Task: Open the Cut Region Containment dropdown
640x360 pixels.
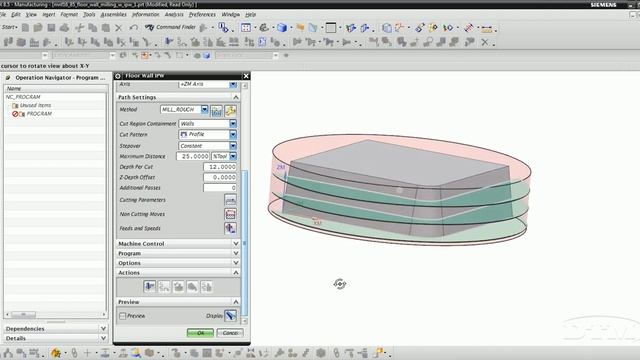Action: coord(233,123)
